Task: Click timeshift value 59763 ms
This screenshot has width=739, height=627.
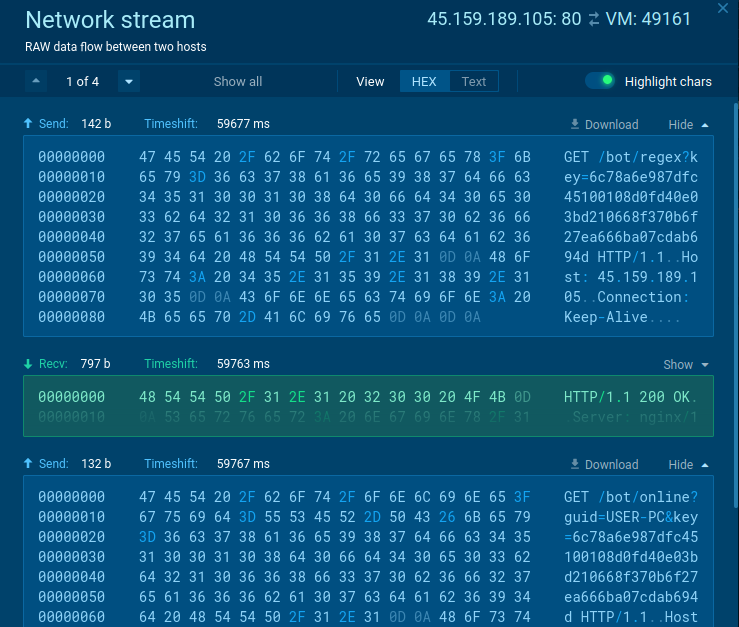Action: (243, 363)
